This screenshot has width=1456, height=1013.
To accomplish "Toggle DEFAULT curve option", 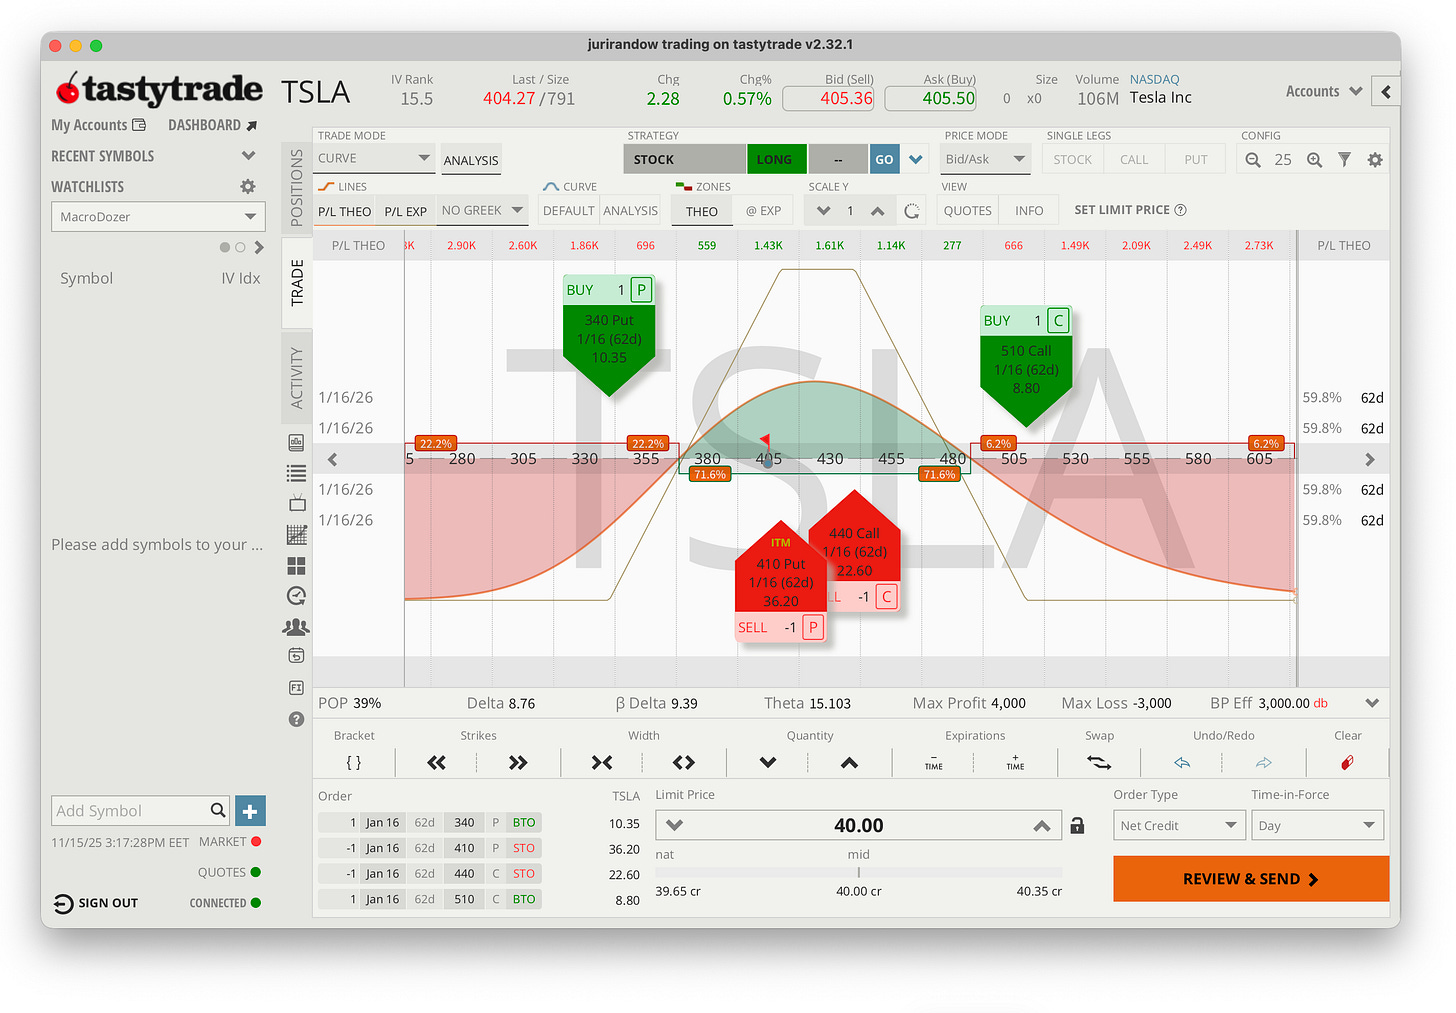I will pos(568,210).
